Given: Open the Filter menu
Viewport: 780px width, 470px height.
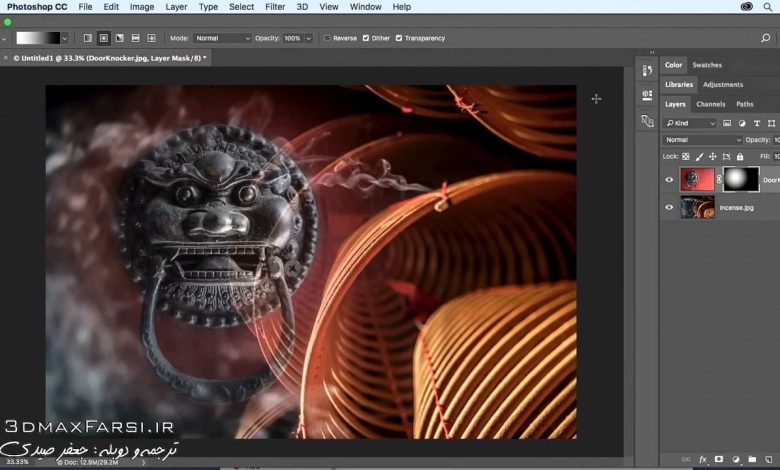Looking at the screenshot, I should (x=275, y=7).
